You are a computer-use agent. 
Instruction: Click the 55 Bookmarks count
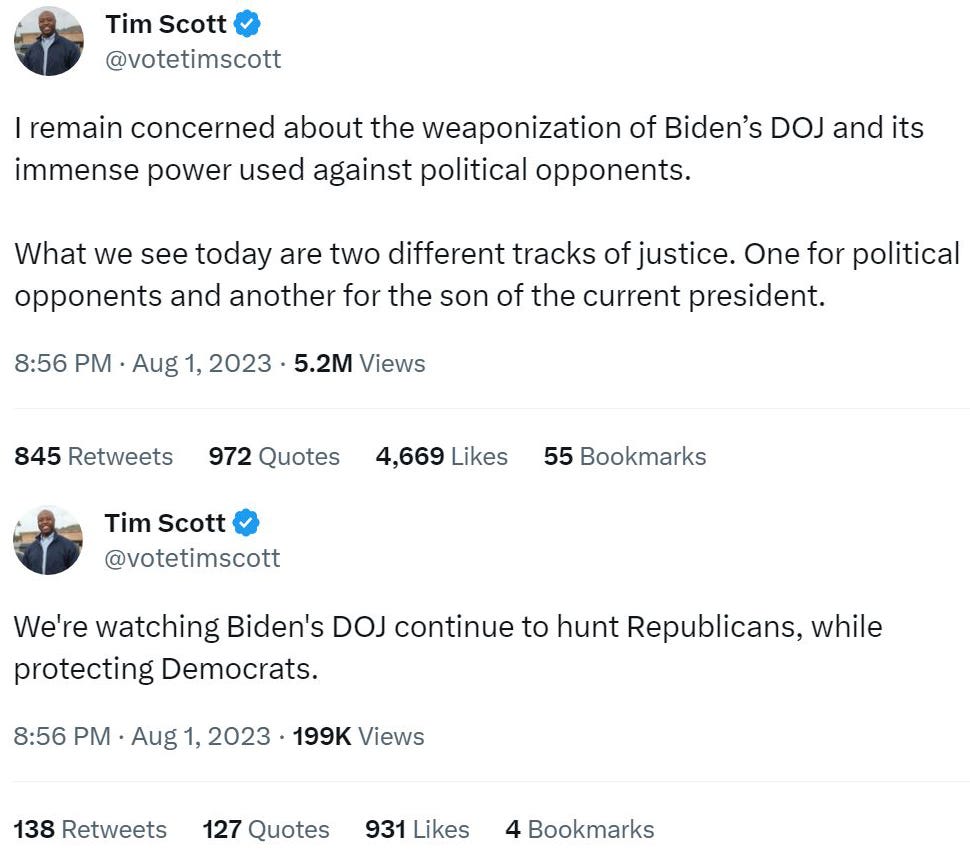click(x=625, y=457)
